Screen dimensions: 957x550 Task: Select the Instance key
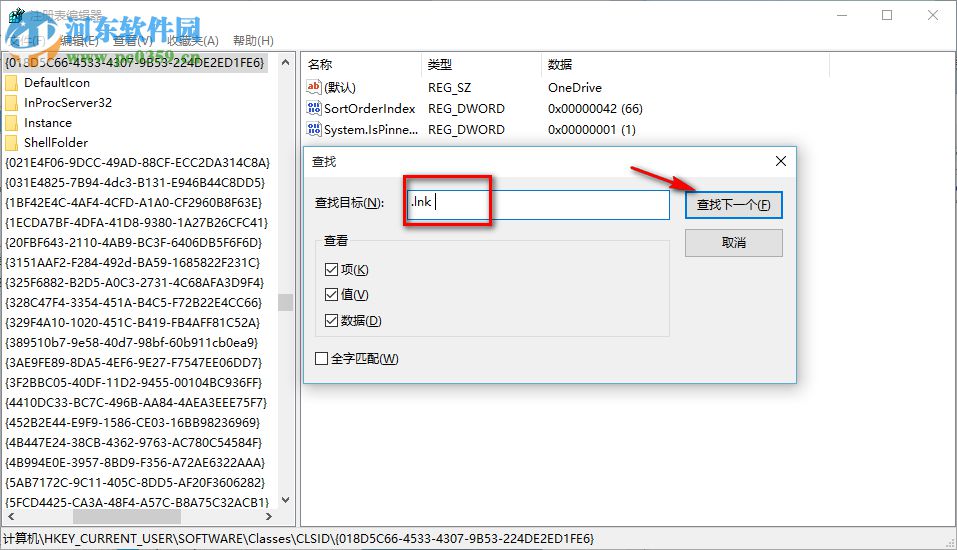48,123
